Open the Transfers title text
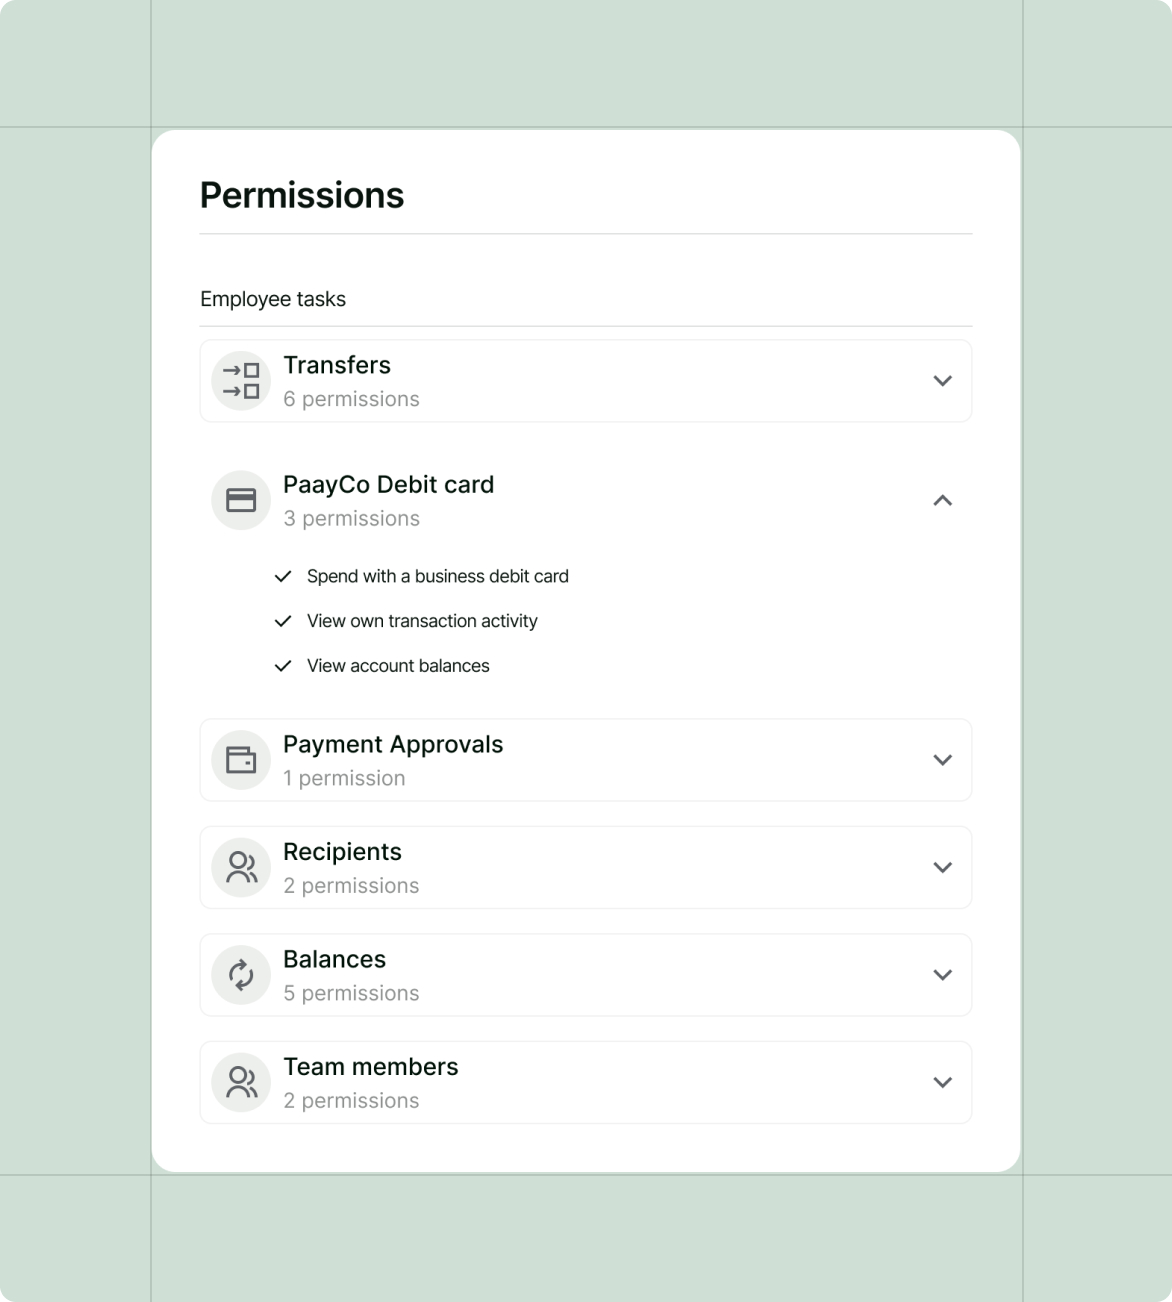The image size is (1172, 1302). tap(337, 365)
